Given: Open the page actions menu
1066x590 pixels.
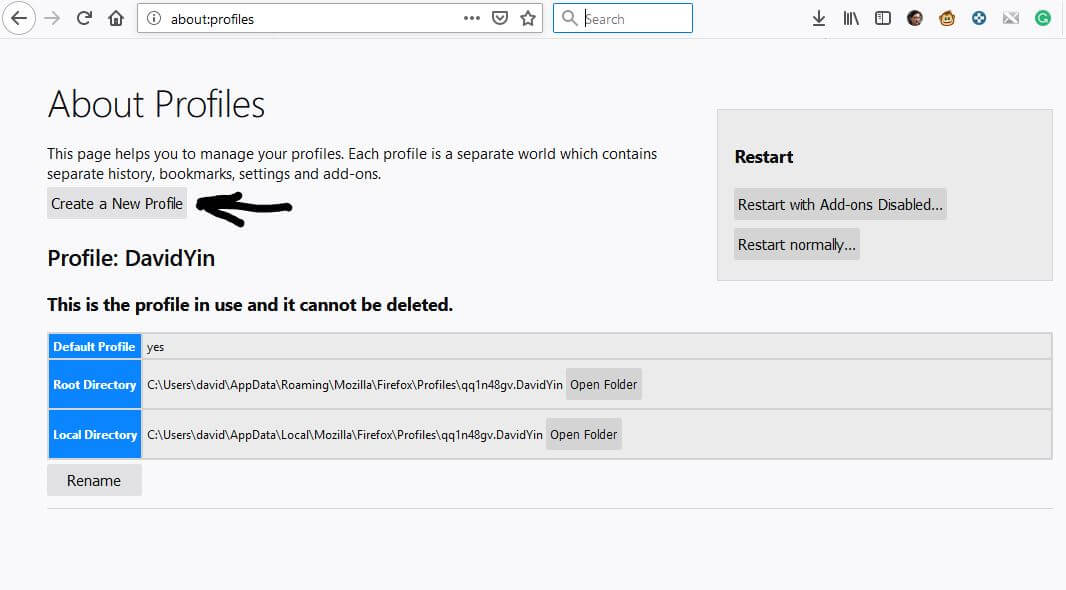Looking at the screenshot, I should tap(471, 17).
